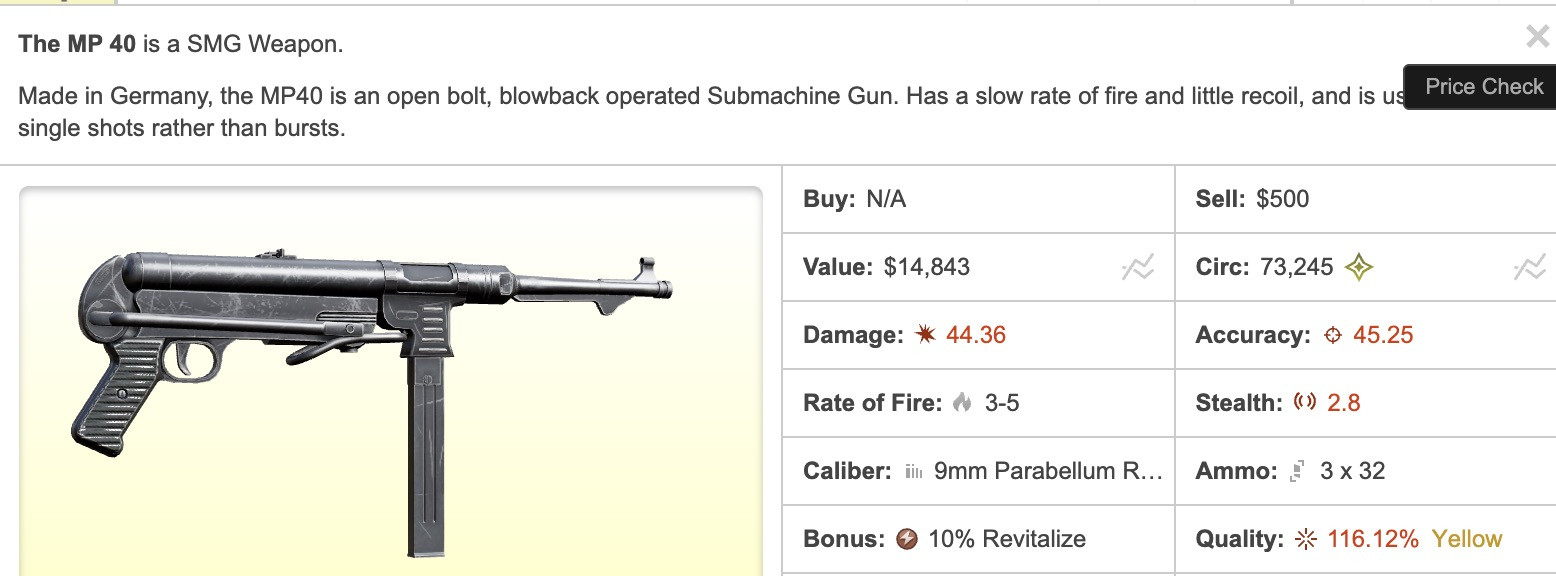
Task: Open the Value price history chart icon
Action: pos(1138,267)
